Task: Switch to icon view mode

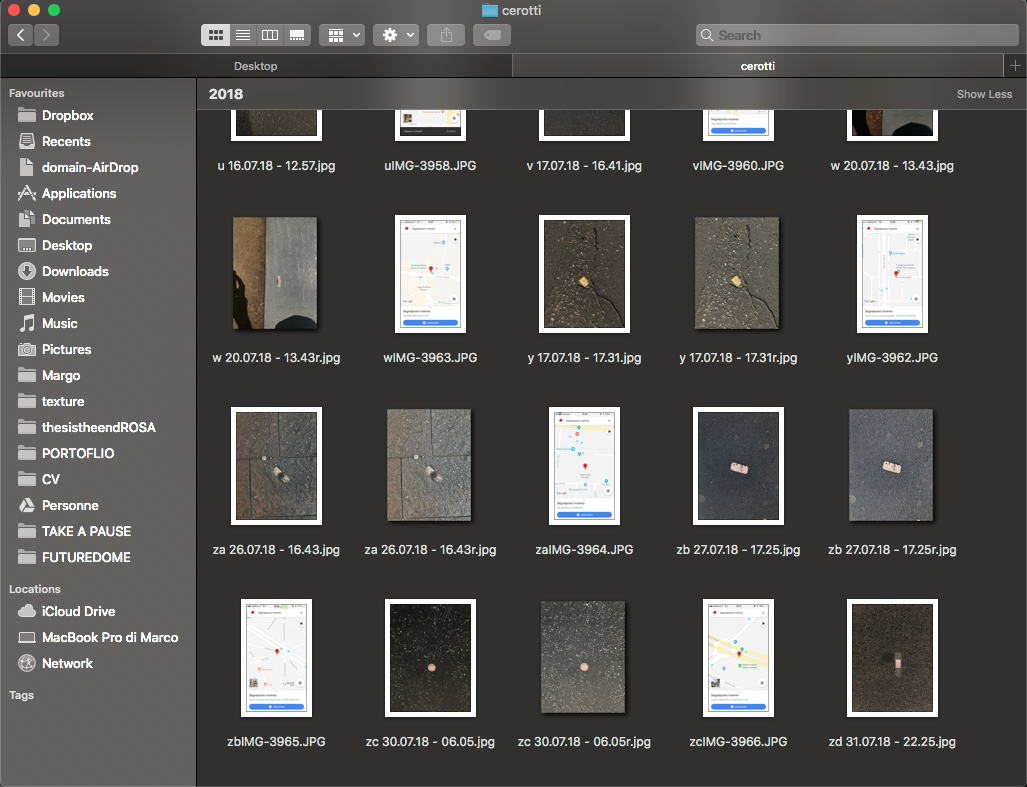Action: 215,35
